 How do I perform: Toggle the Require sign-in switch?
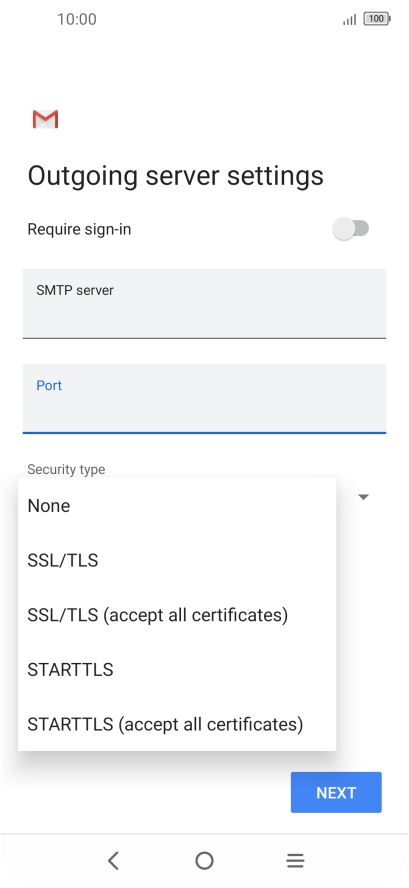coord(351,229)
